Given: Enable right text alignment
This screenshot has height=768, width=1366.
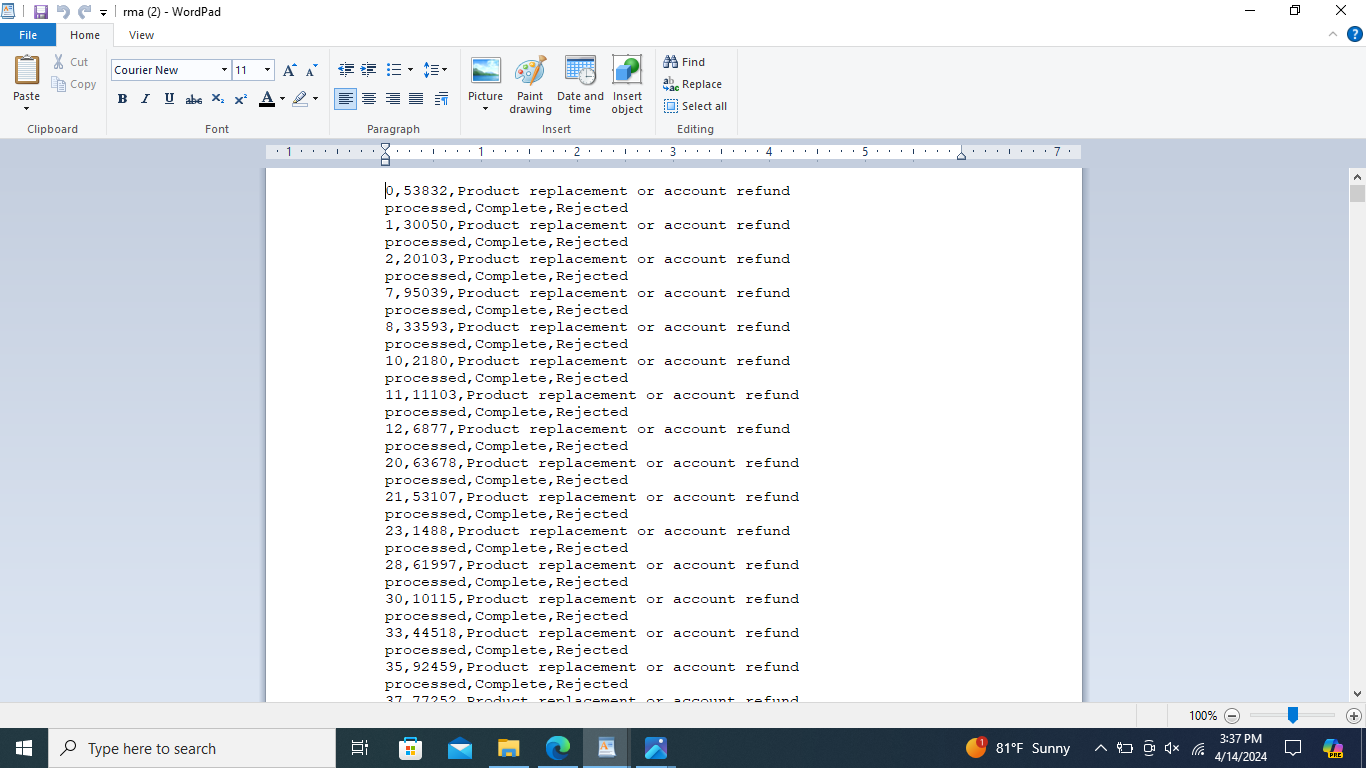Looking at the screenshot, I should pyautogui.click(x=392, y=99).
